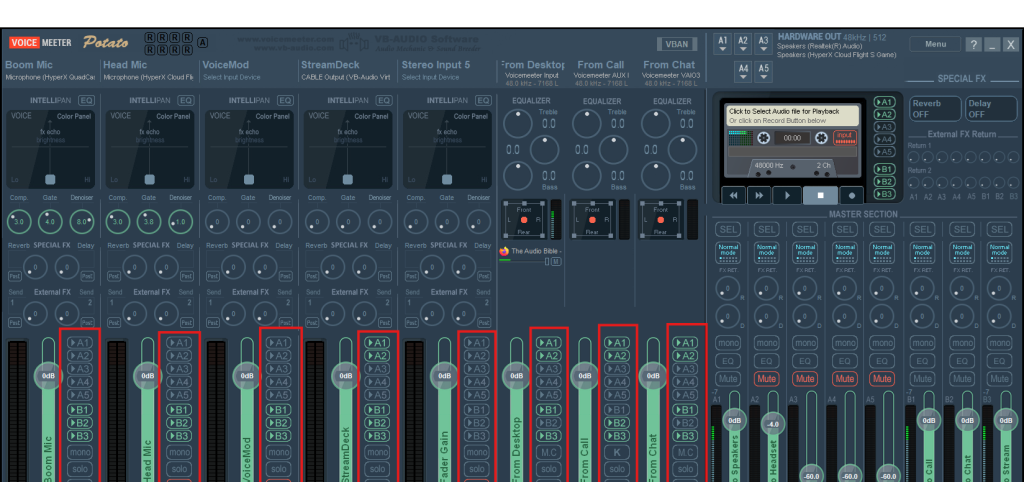
Task: Mute the A1 Speakers master bus
Action: [x=728, y=378]
